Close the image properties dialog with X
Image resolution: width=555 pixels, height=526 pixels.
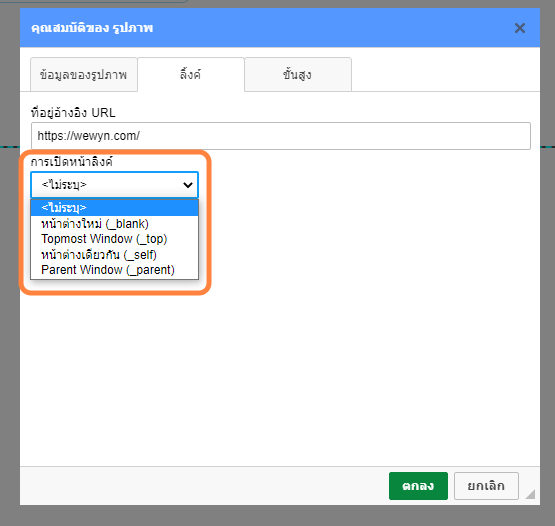tap(520, 28)
